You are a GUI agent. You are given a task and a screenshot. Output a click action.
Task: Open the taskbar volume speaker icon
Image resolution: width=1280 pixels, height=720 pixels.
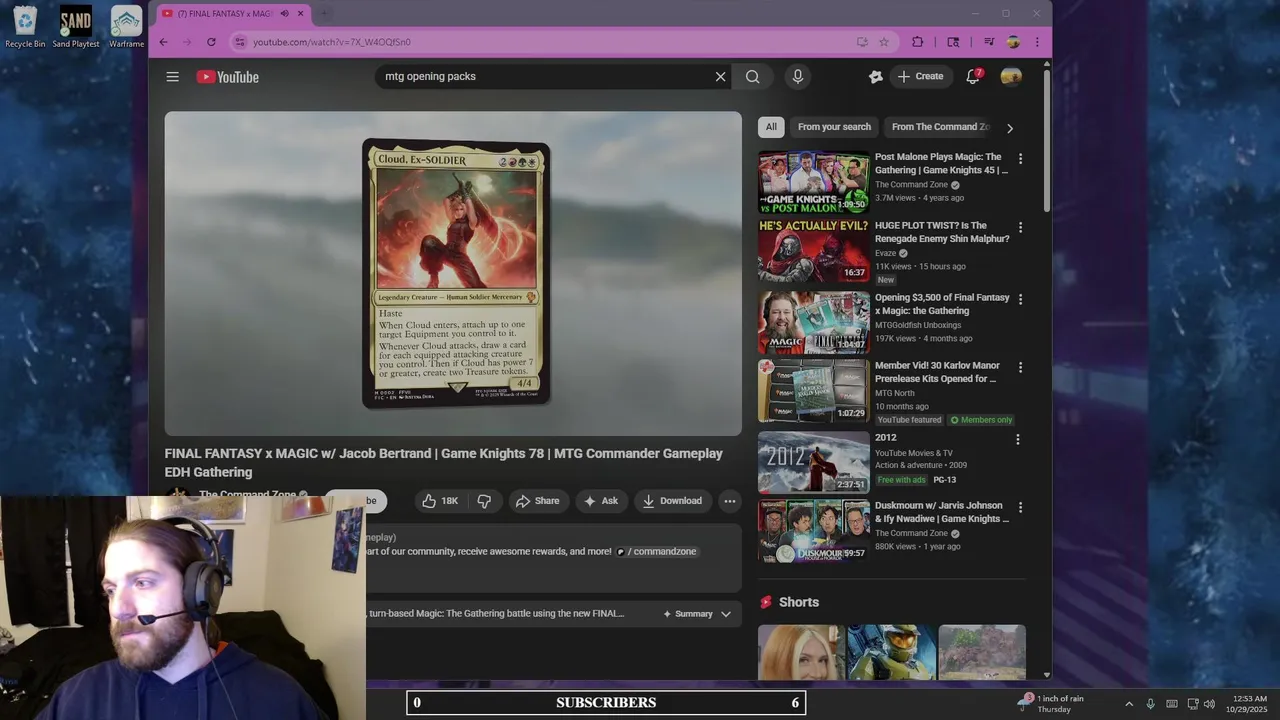pyautogui.click(x=1209, y=704)
